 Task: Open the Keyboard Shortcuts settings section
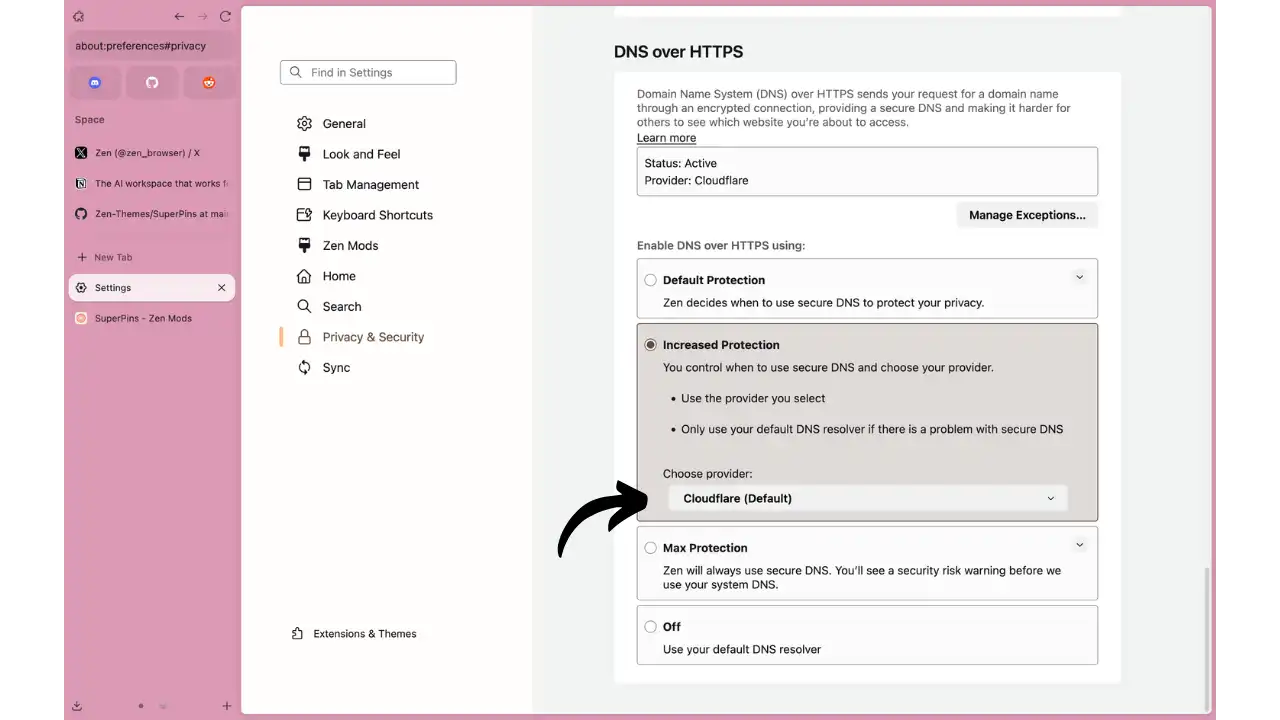click(x=377, y=215)
